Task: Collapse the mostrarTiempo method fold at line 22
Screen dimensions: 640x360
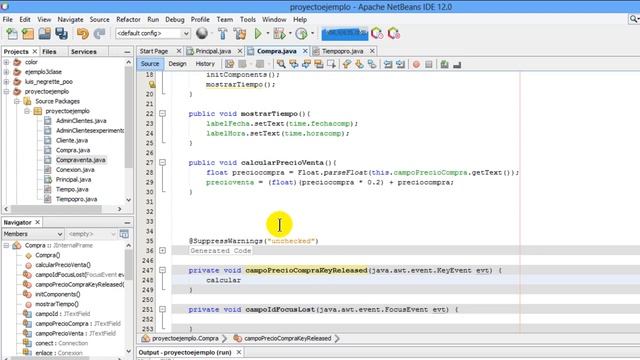Action: coord(162,113)
